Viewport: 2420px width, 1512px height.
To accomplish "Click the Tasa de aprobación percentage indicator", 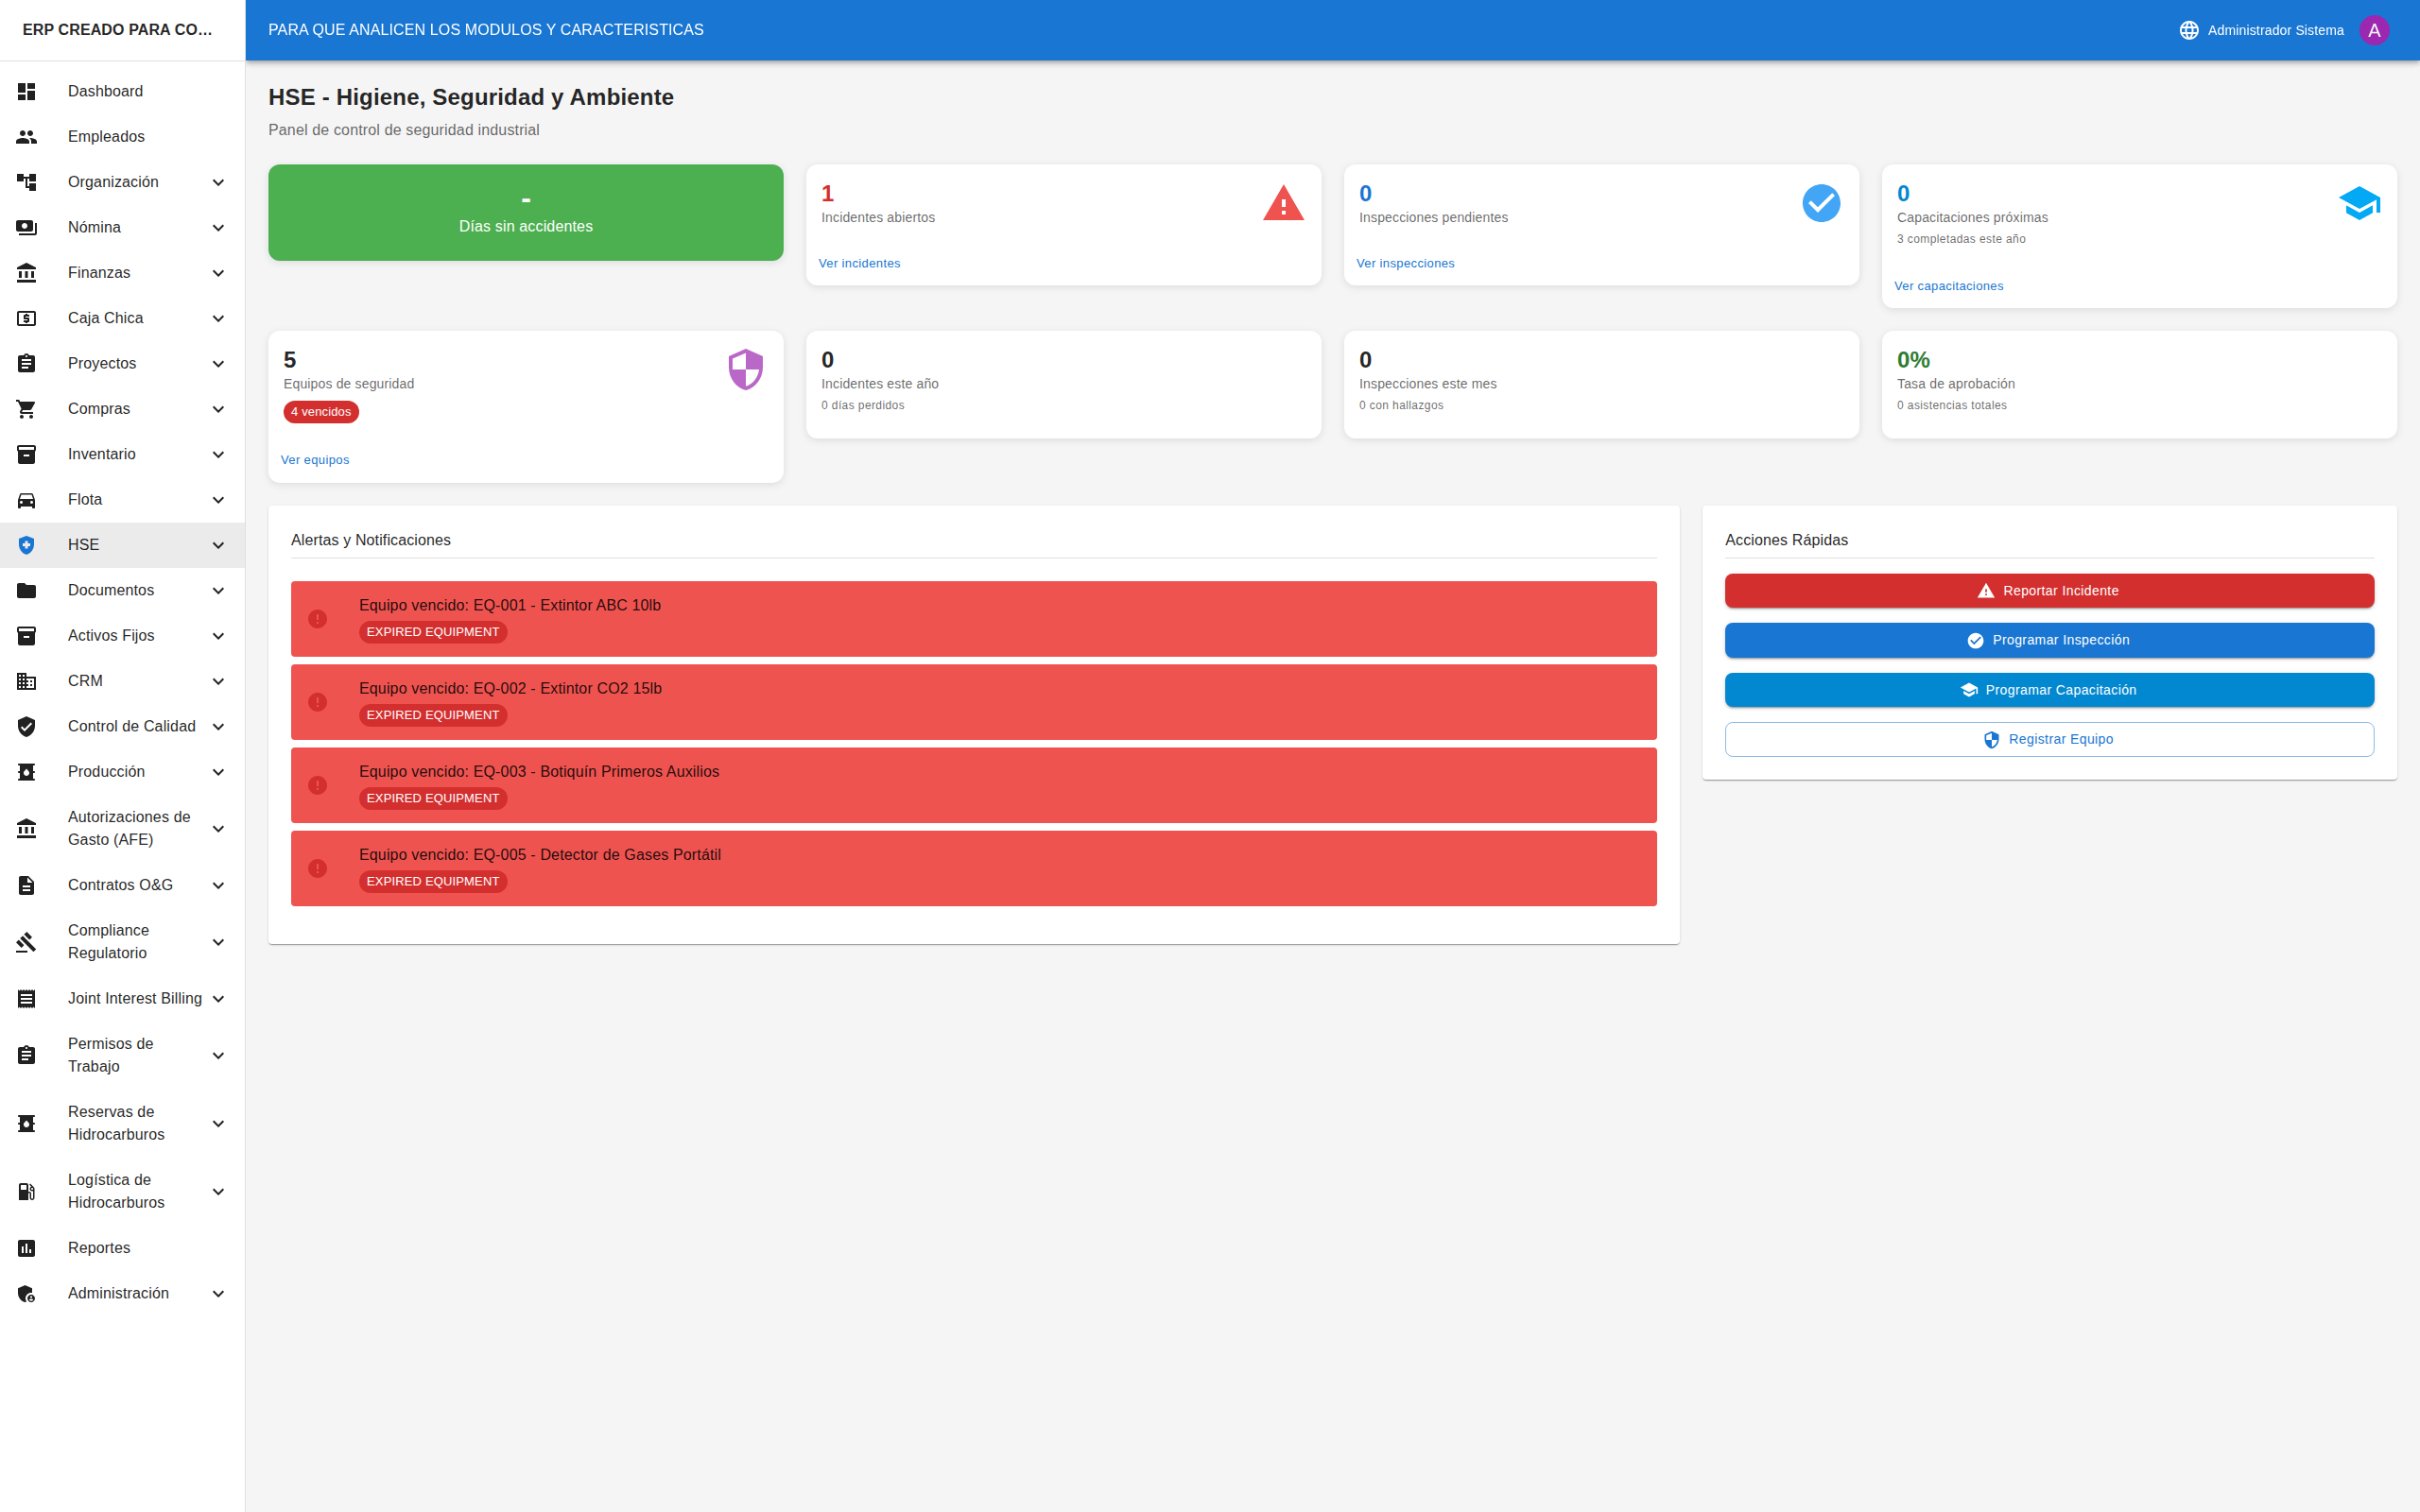I will pyautogui.click(x=1914, y=359).
